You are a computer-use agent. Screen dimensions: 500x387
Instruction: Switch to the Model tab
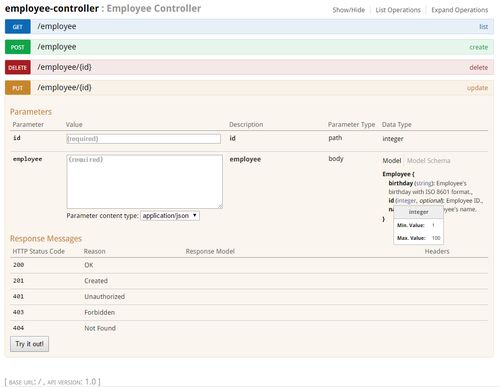(x=392, y=161)
